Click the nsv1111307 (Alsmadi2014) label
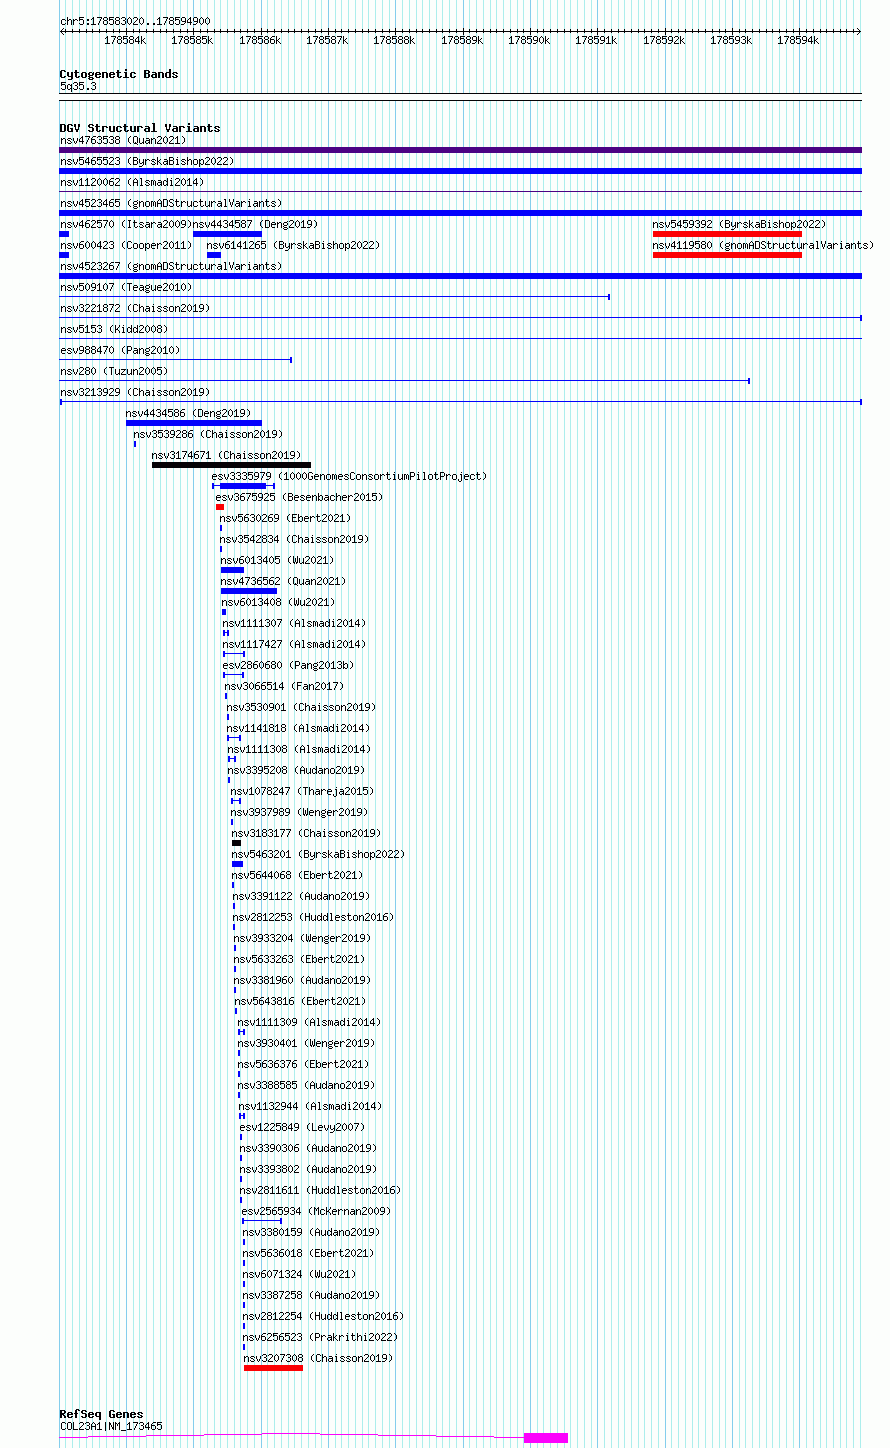This screenshot has height=1448, width=890. 294,623
